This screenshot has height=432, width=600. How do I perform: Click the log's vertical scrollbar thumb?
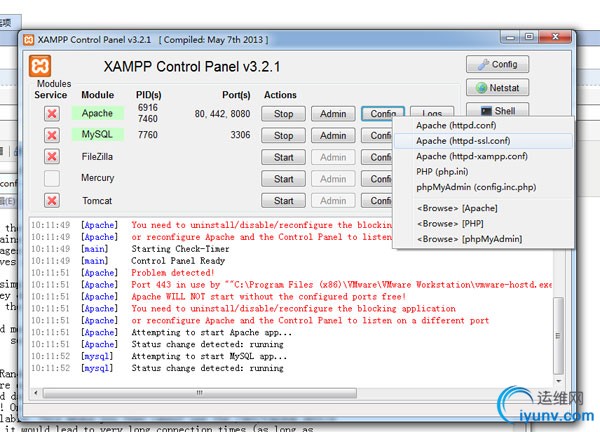tap(559, 336)
